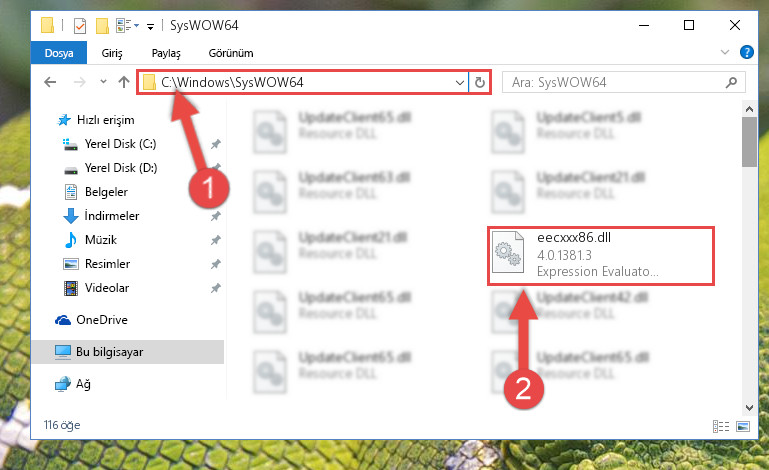Image resolution: width=769 pixels, height=470 pixels.
Task: Switch to details view layout icon
Action: pyautogui.click(x=721, y=426)
